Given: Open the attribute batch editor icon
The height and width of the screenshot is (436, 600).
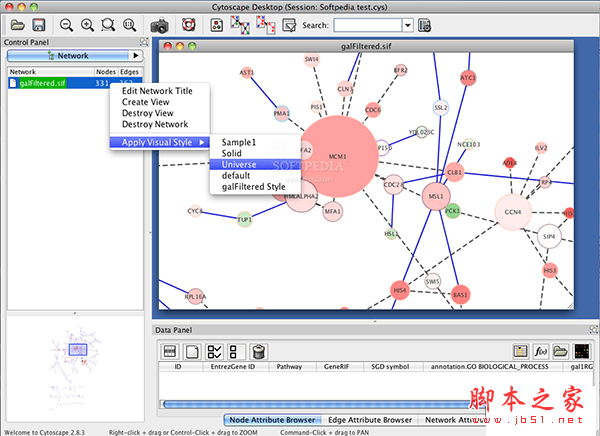Looking at the screenshot, I should click(521, 351).
